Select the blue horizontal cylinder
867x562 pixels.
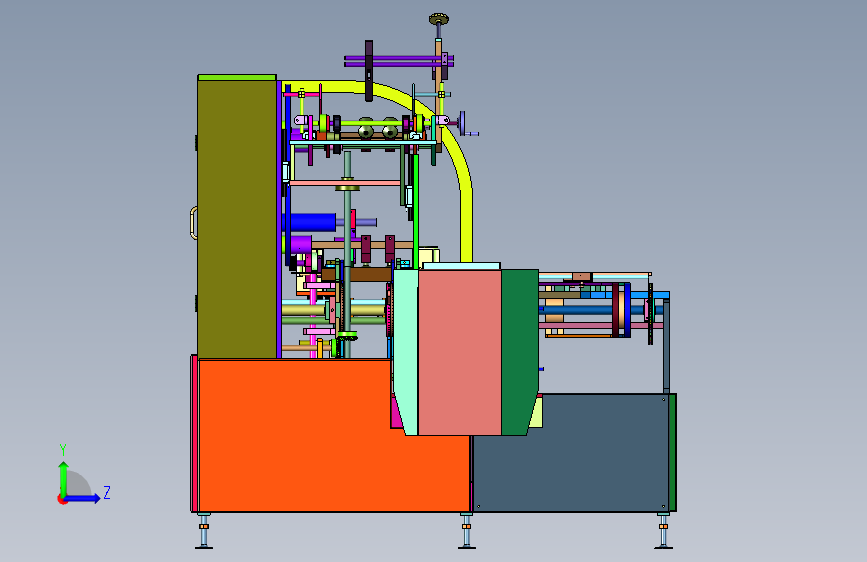coord(310,222)
